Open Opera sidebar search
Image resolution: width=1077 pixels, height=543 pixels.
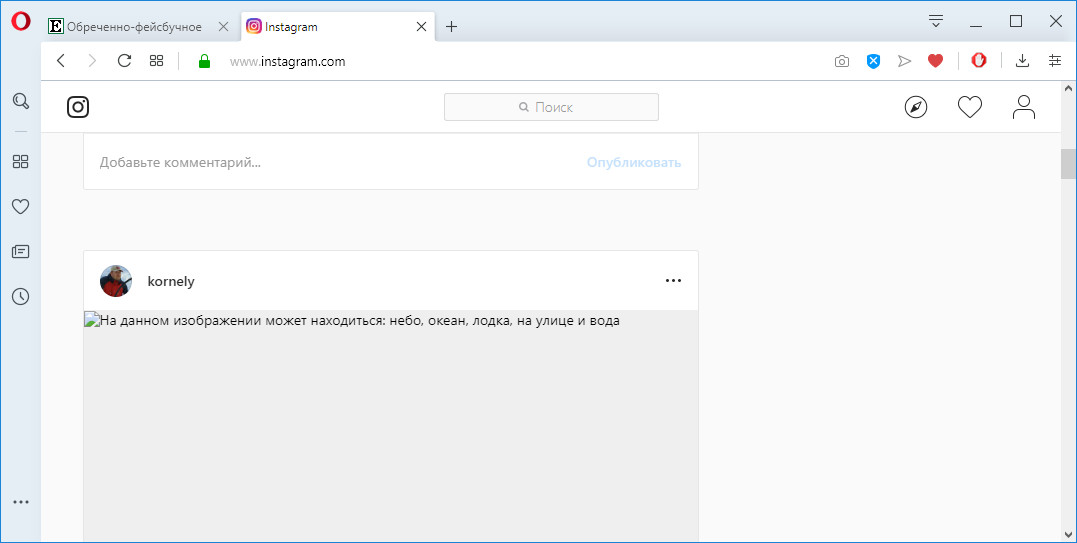[x=20, y=101]
